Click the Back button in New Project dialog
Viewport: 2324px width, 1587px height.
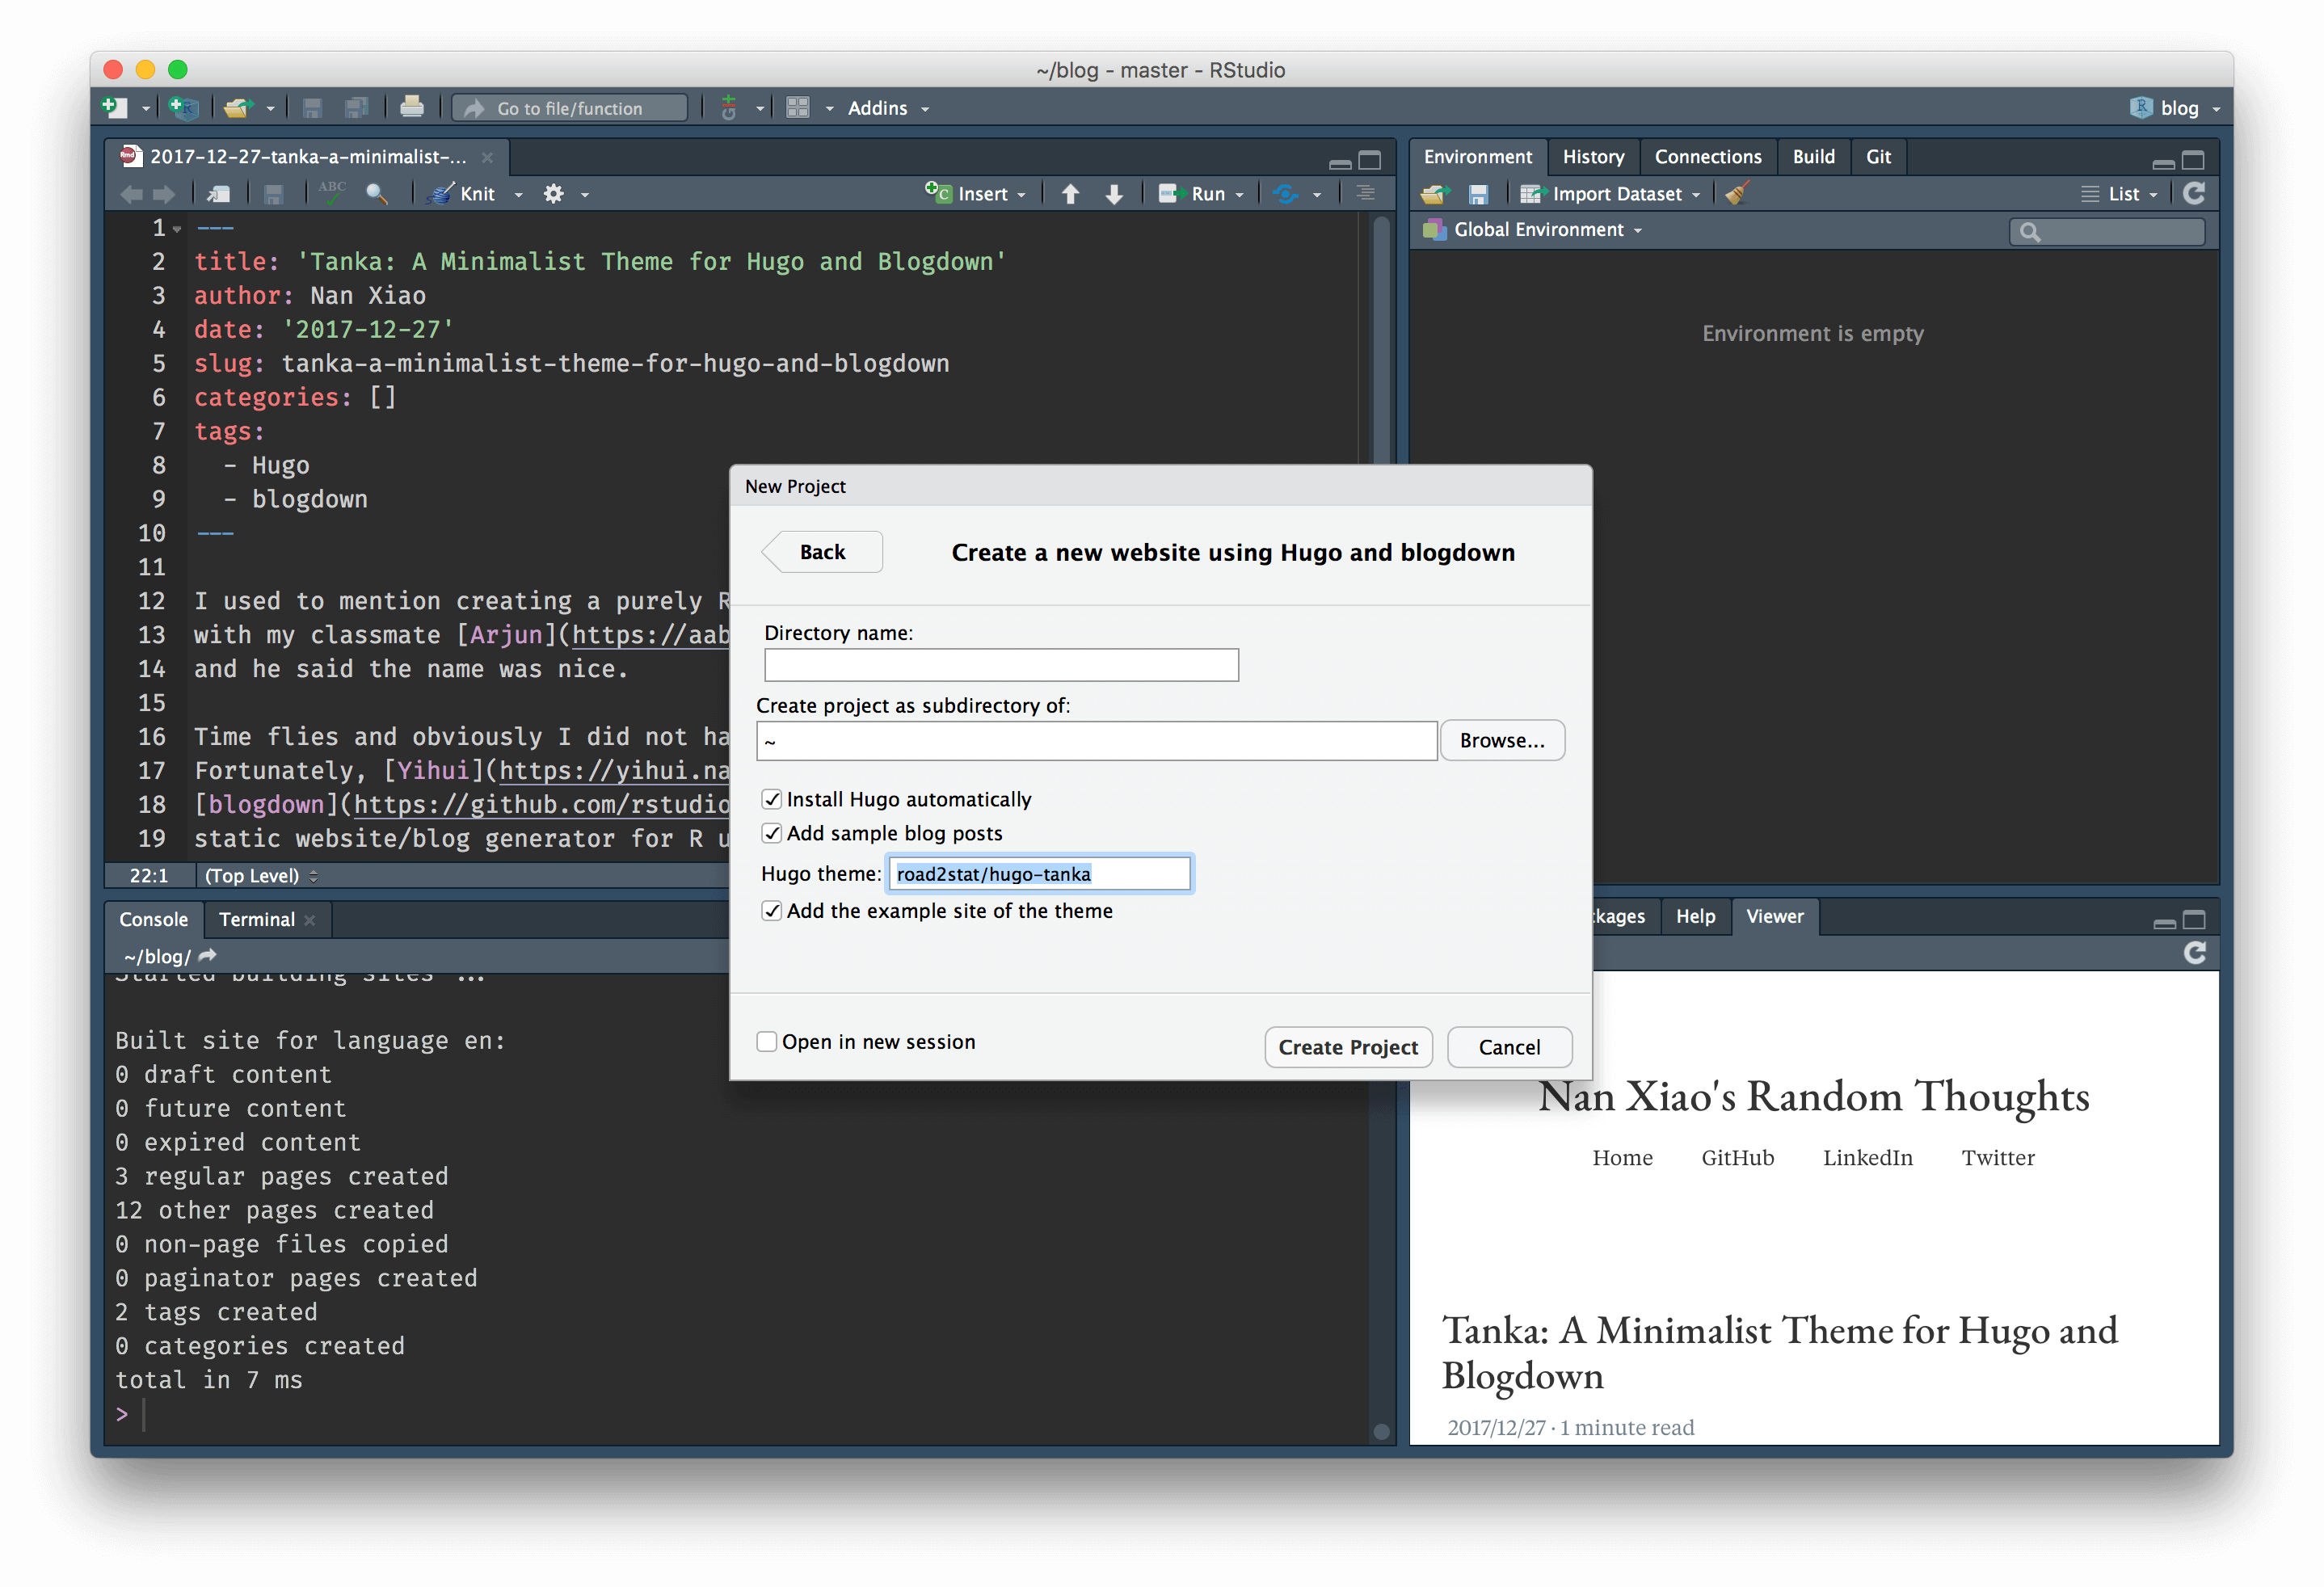click(x=822, y=552)
